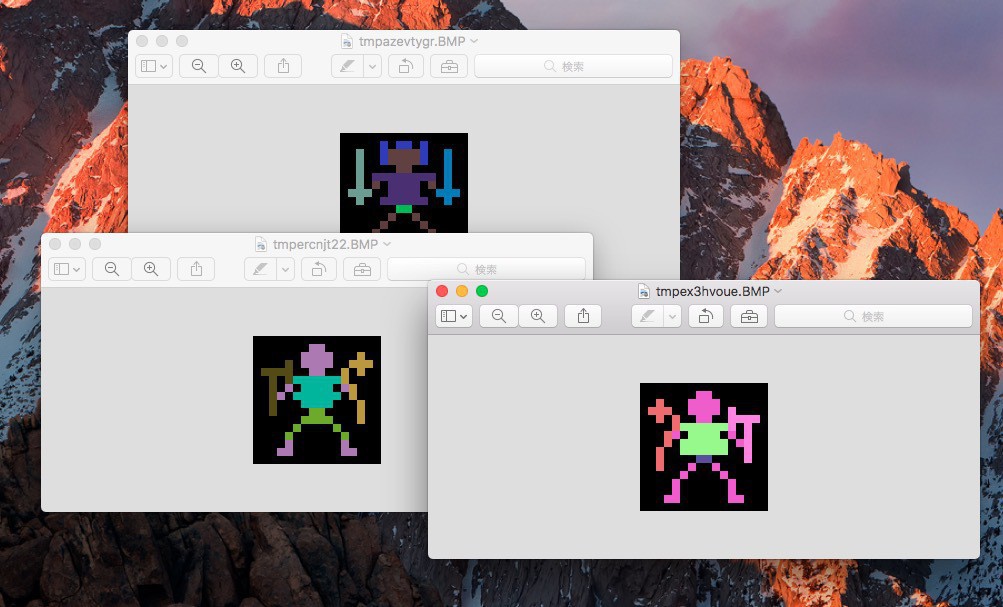The height and width of the screenshot is (607, 1003).
Task: Click the search field in tmpercnjt22.BMP
Action: (486, 269)
